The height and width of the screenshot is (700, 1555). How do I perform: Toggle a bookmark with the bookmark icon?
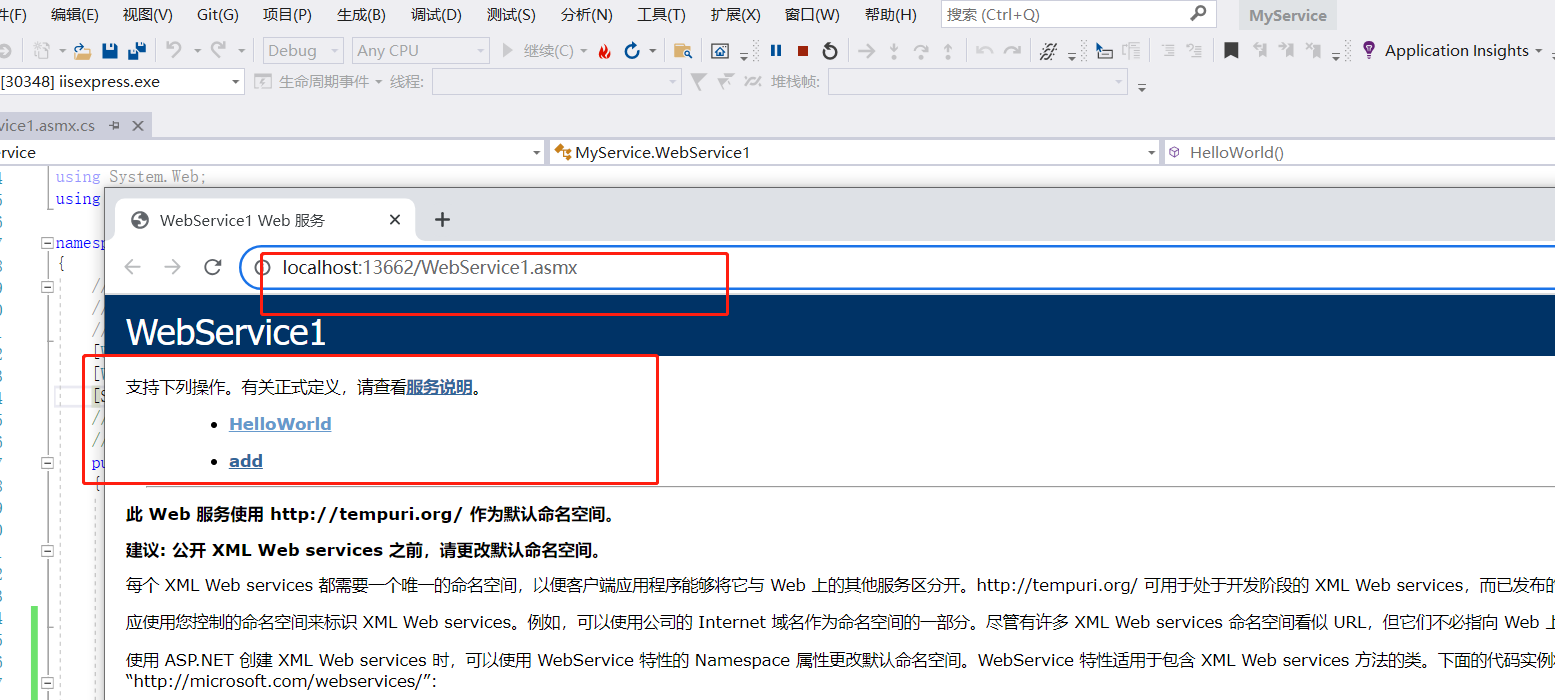1231,51
